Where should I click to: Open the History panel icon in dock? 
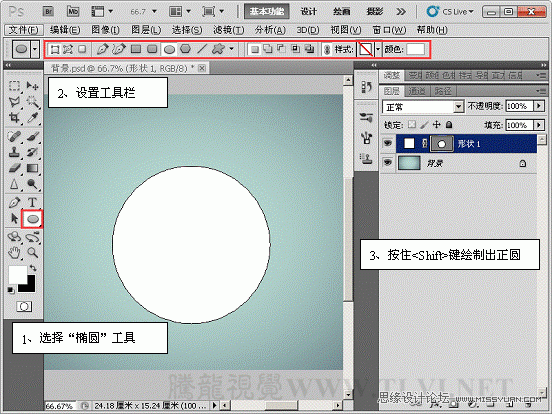point(366,87)
